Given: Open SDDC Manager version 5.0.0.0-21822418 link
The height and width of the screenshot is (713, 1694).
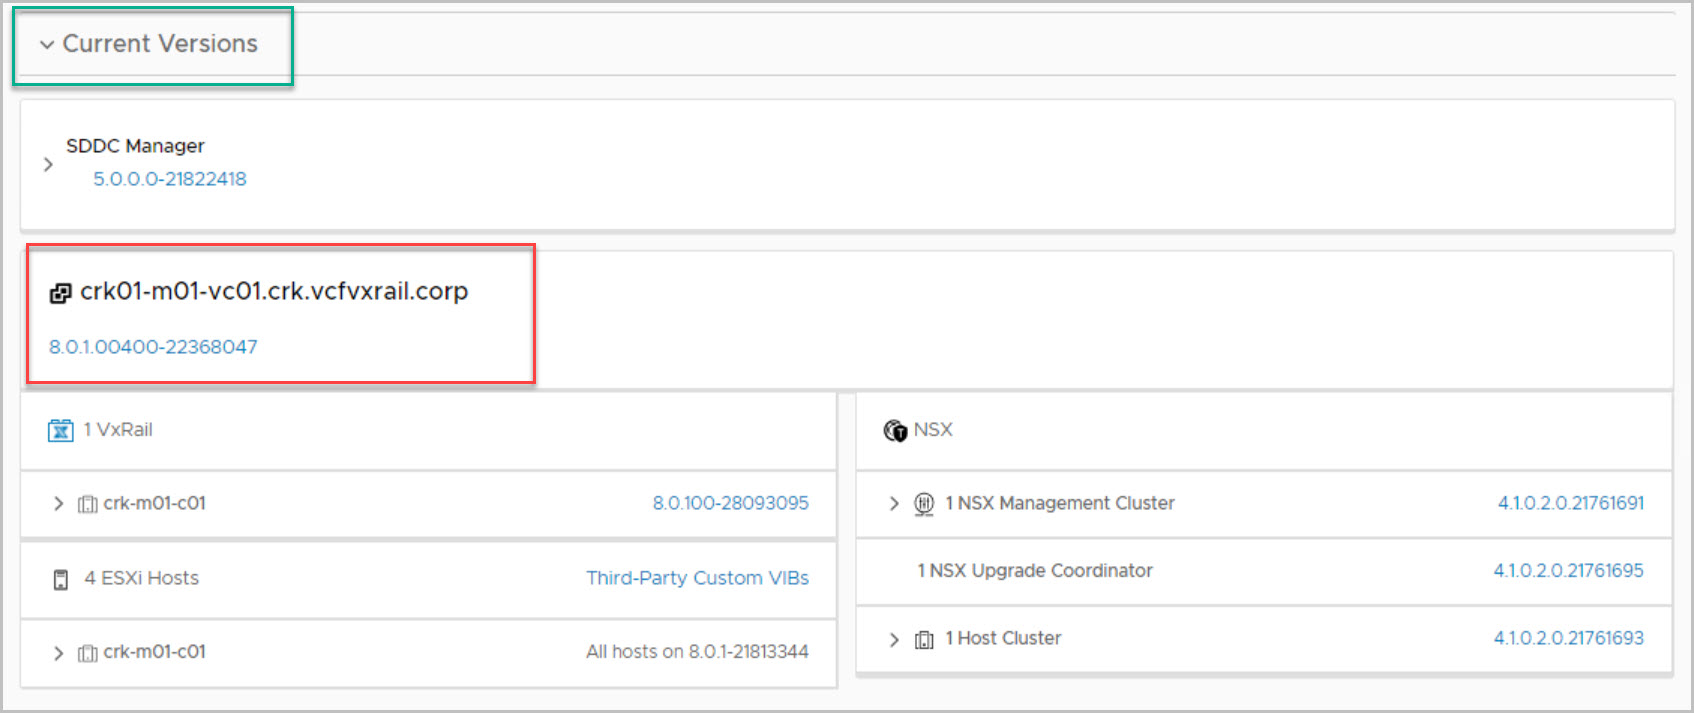Looking at the screenshot, I should click(x=169, y=179).
